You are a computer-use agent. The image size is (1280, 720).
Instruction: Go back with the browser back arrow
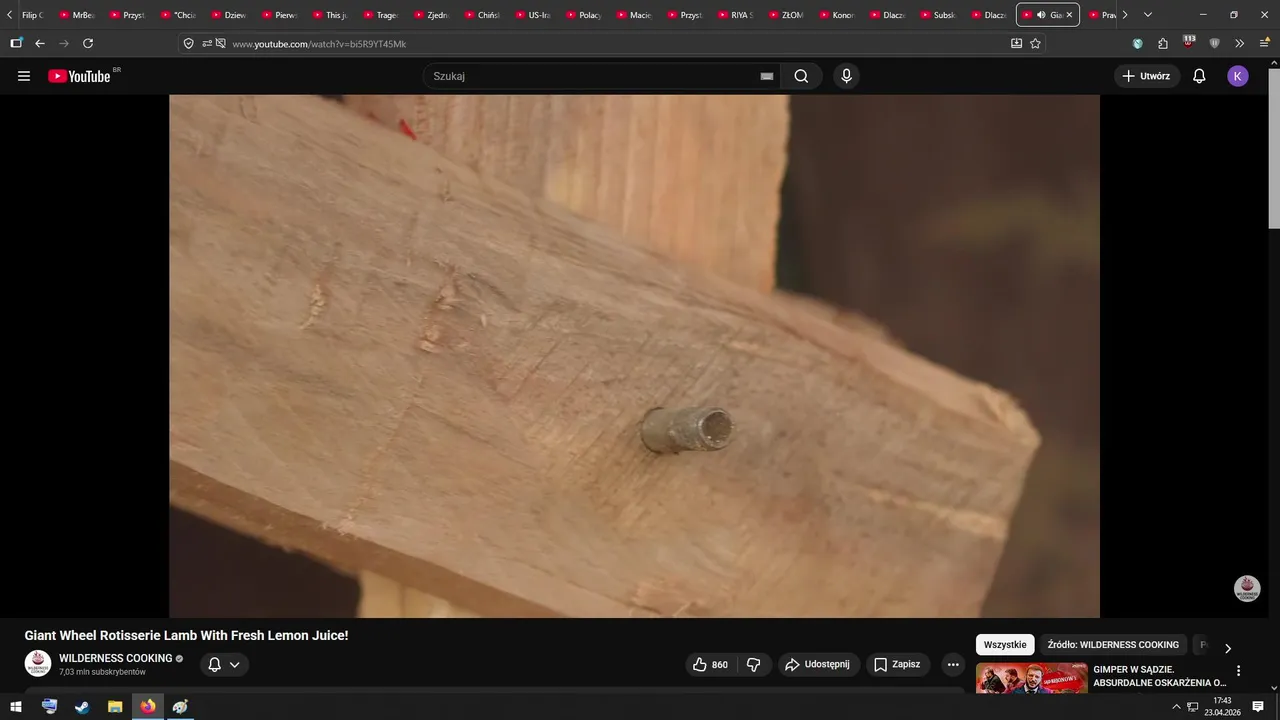[40, 43]
